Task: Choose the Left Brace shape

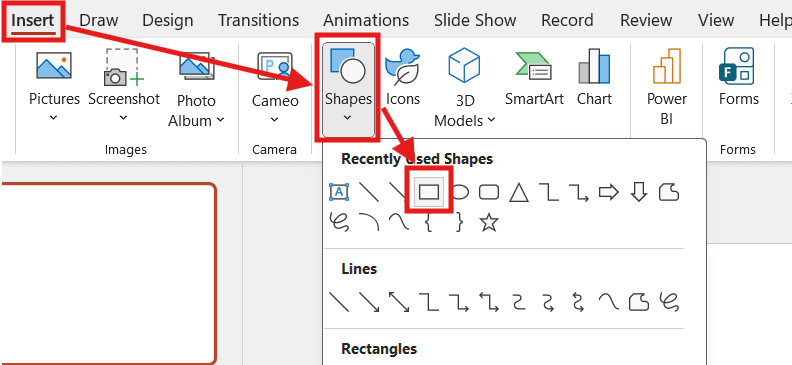Action: 429,222
